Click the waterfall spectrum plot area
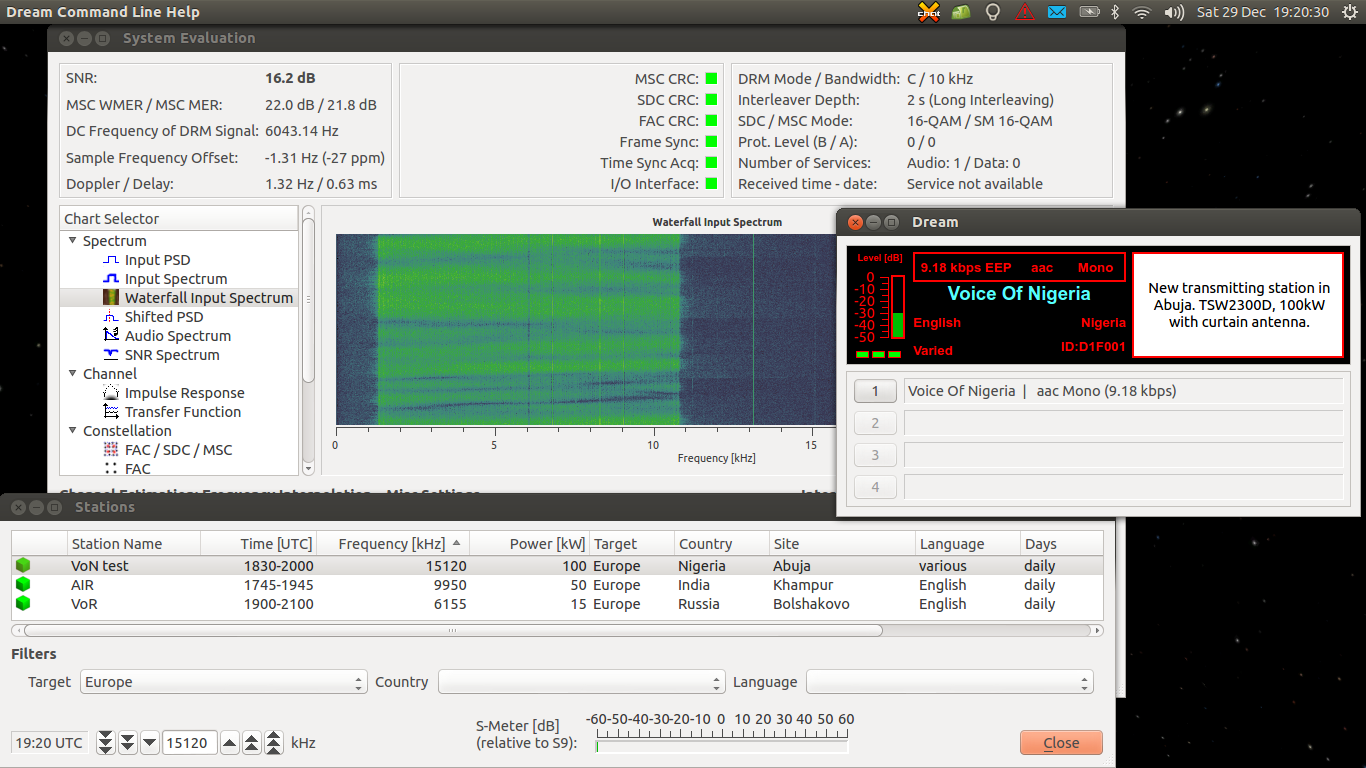This screenshot has height=768, width=1366. tap(585, 330)
